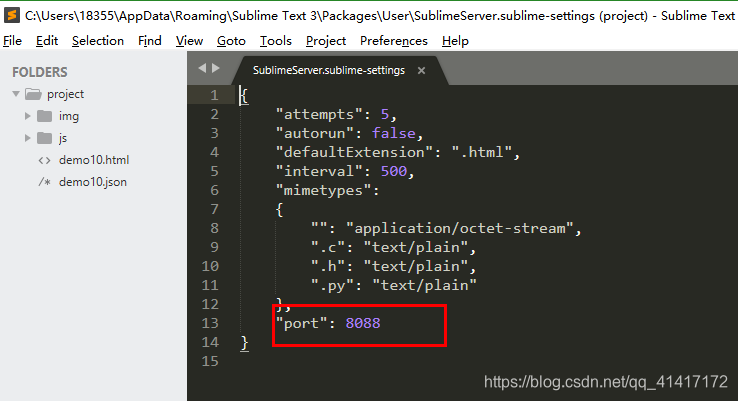The image size is (738, 401).
Task: Select the js folder icon
Action: point(44,138)
